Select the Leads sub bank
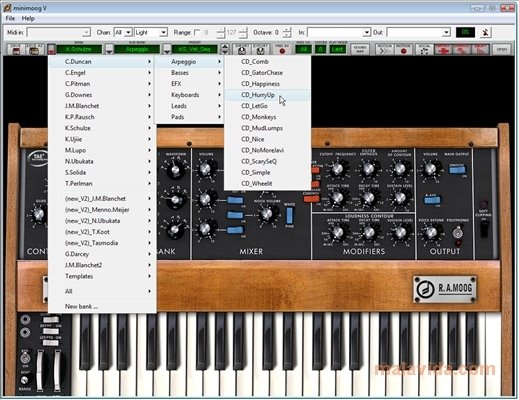Screen dimensions: 519x400 [x=189, y=106]
